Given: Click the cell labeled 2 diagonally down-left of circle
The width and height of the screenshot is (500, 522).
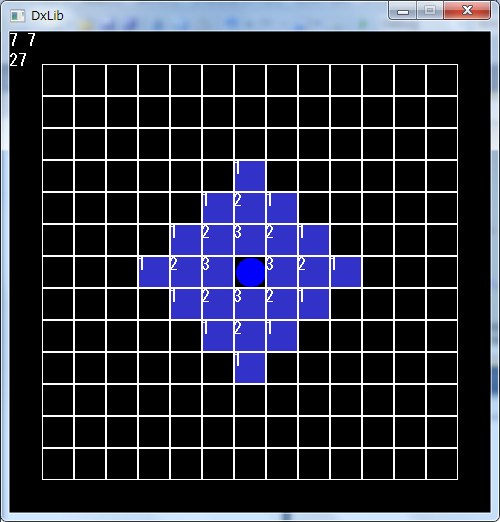Looking at the screenshot, I should pos(218,304).
